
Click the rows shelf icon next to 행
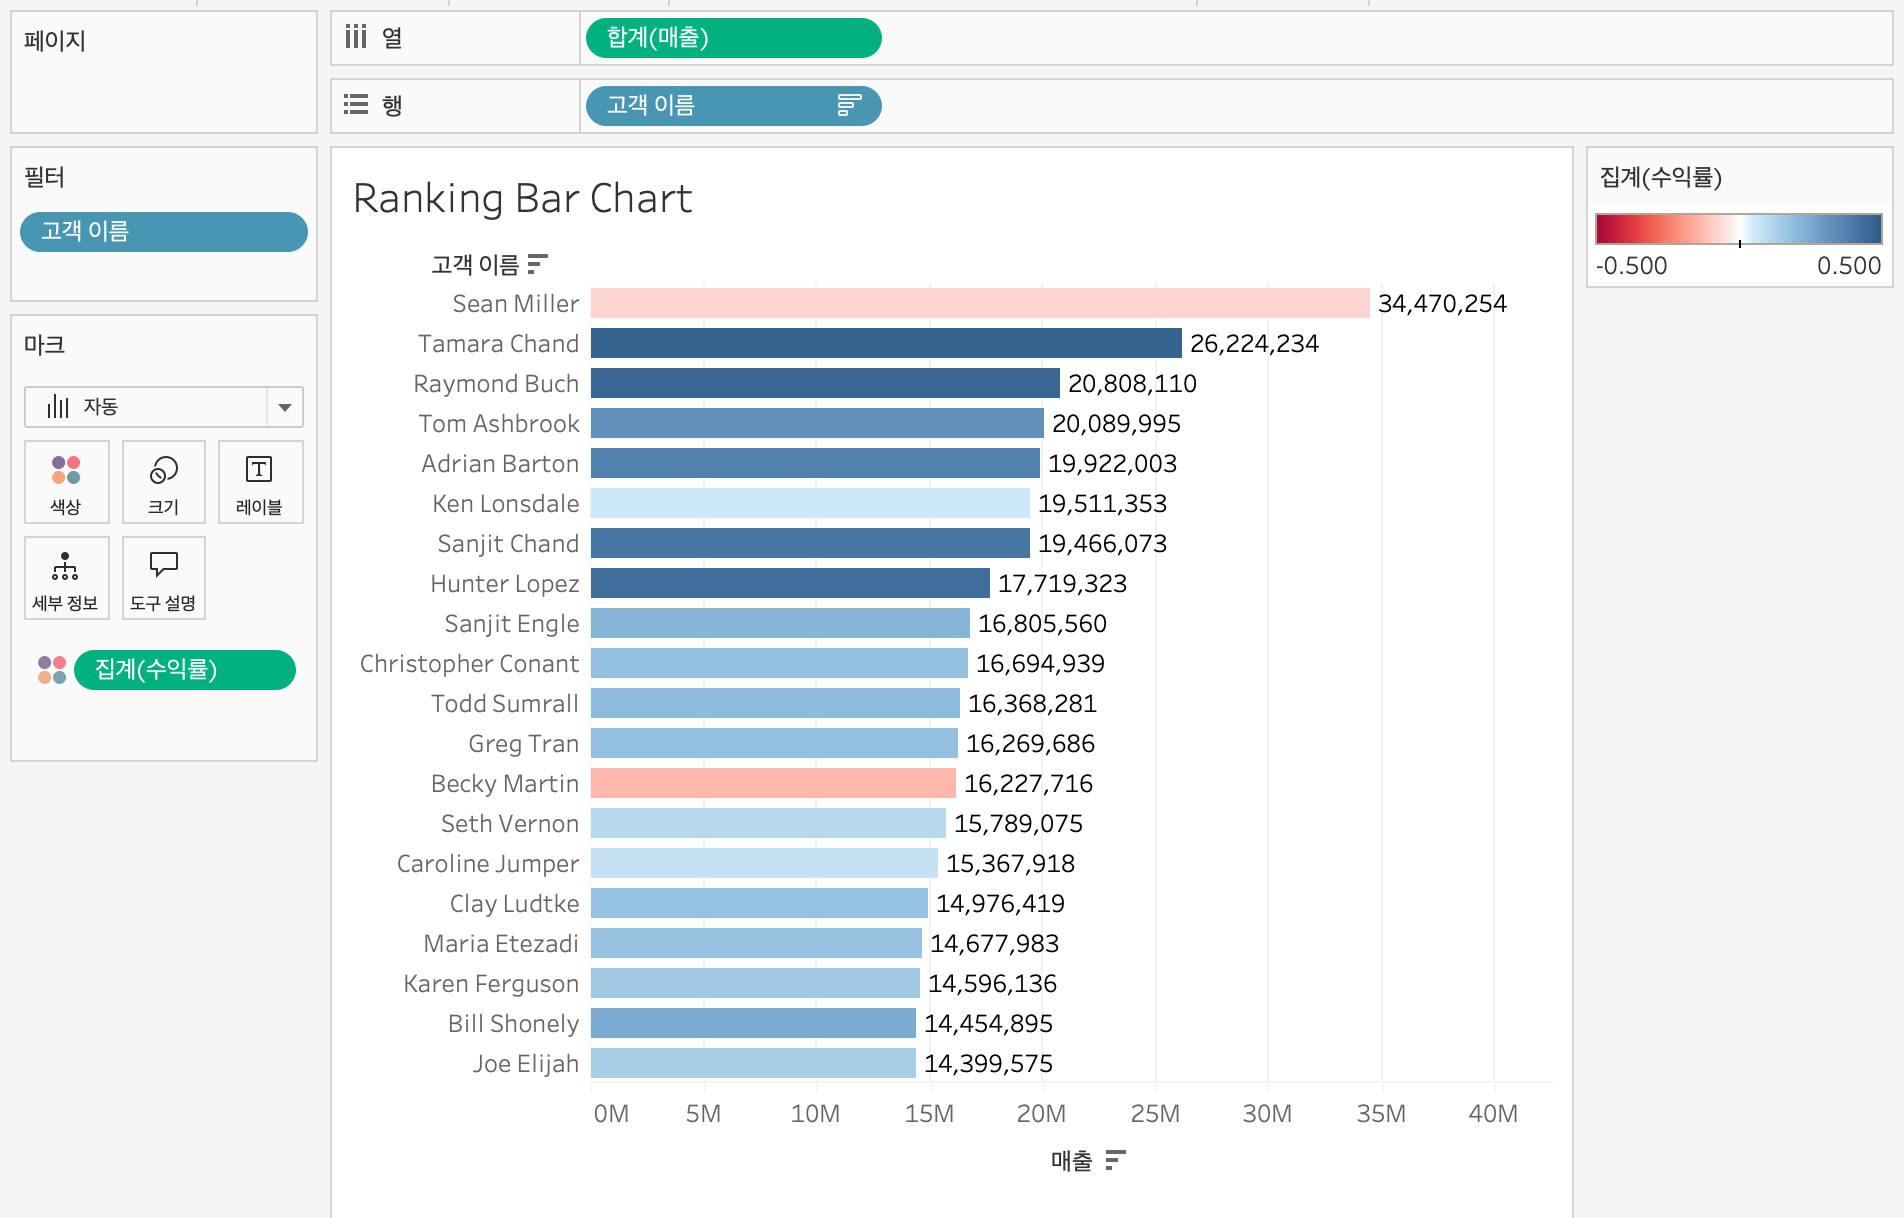pos(356,105)
